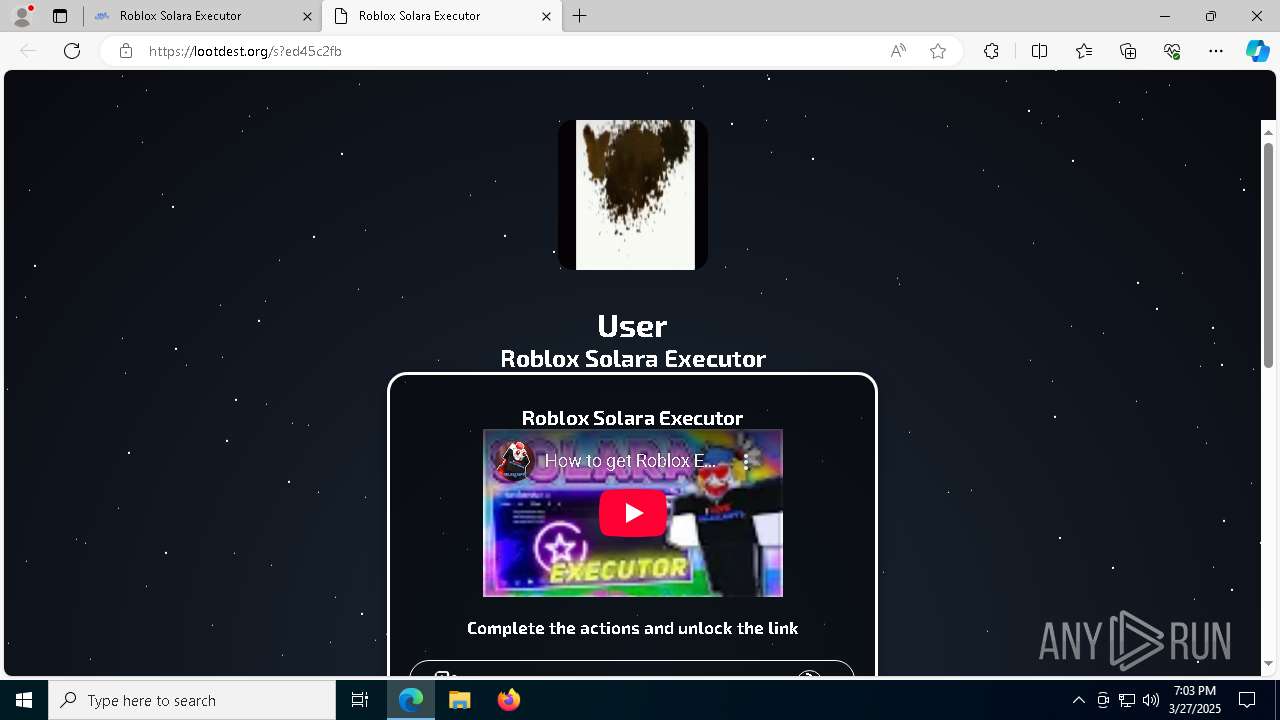Click the "User" heading
1280x720 pixels.
632,325
